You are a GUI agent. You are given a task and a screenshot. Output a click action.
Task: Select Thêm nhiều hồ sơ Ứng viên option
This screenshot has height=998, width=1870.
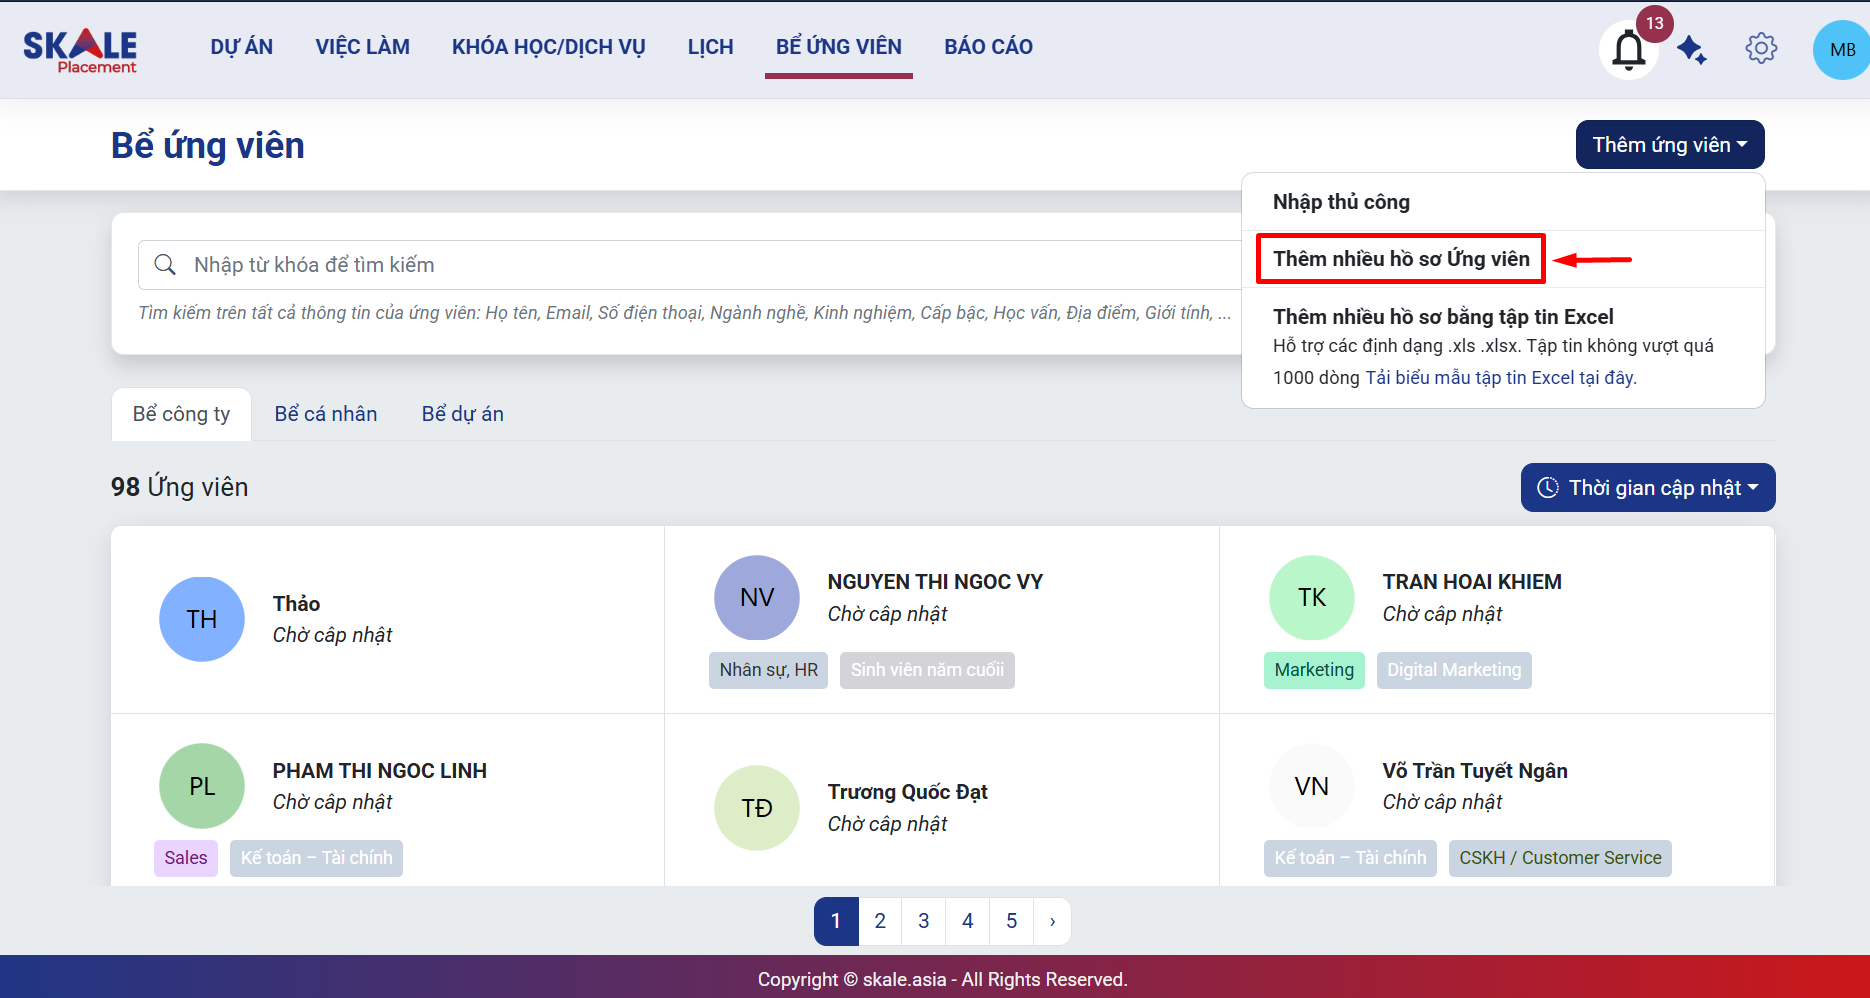[1400, 259]
